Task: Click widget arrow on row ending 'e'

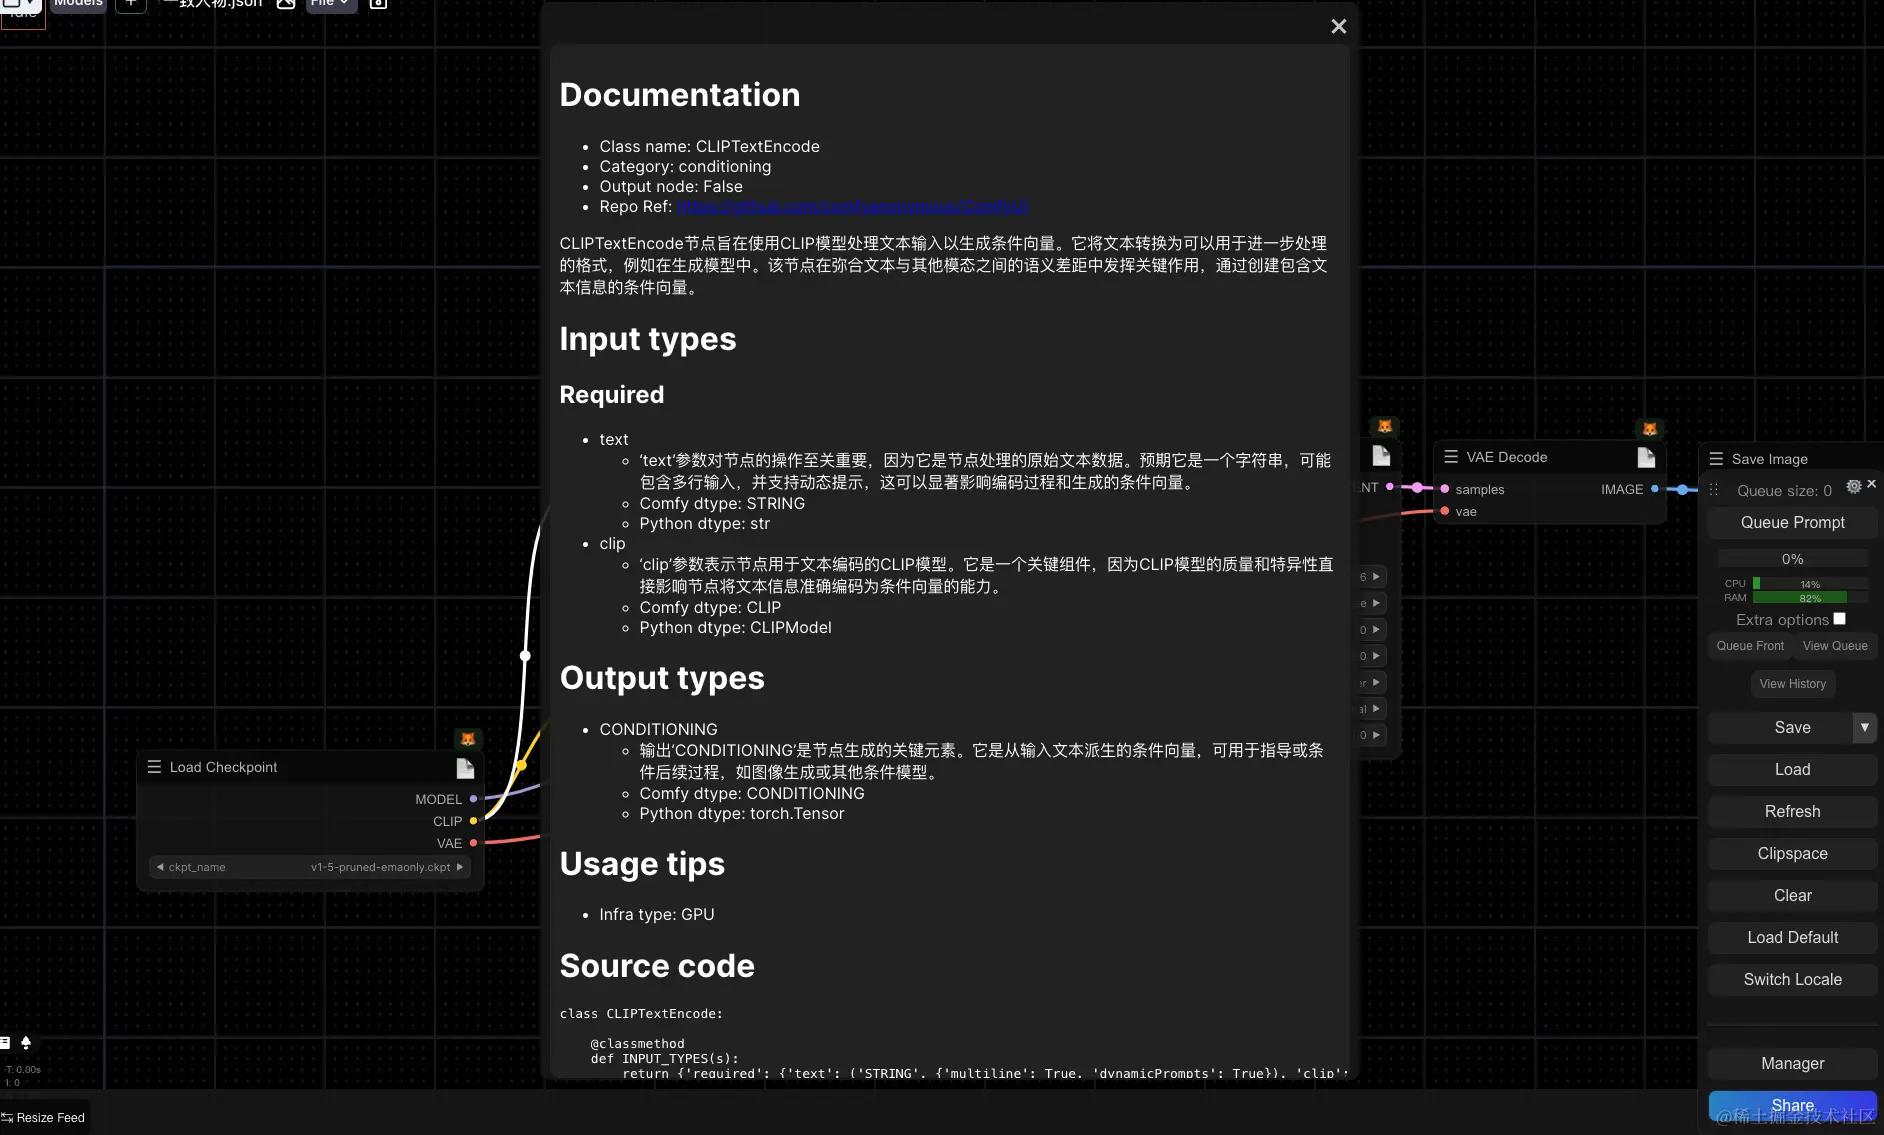Action: (1376, 603)
